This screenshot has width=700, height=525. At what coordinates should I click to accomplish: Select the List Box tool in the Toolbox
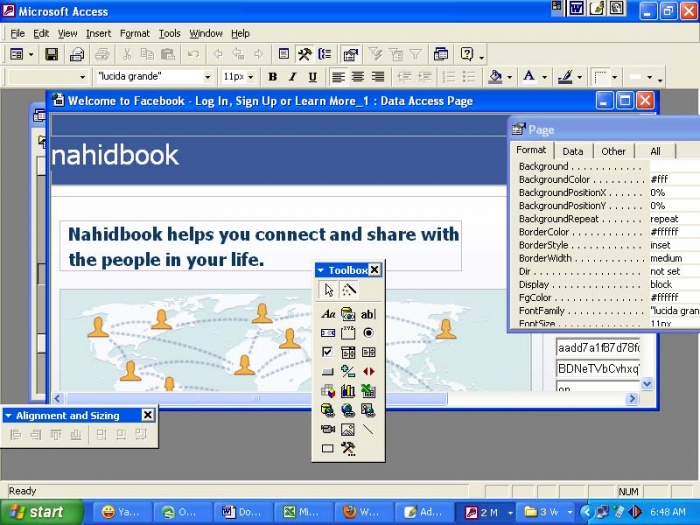click(368, 352)
